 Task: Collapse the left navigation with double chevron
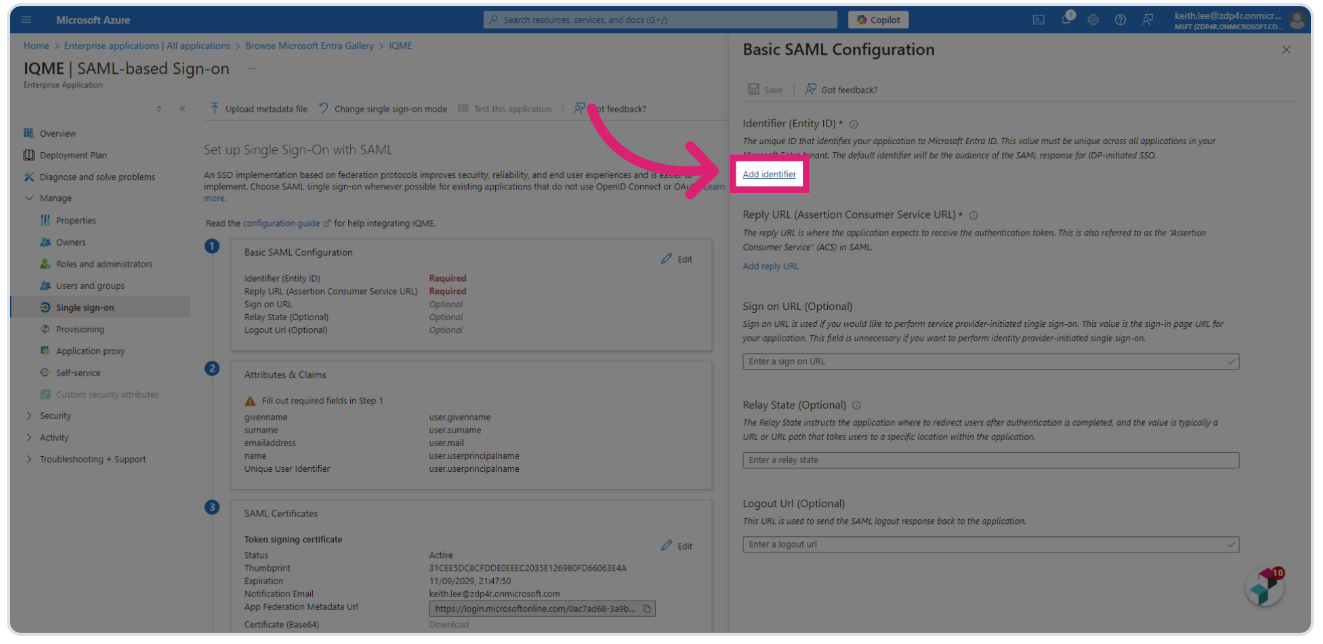(x=182, y=109)
